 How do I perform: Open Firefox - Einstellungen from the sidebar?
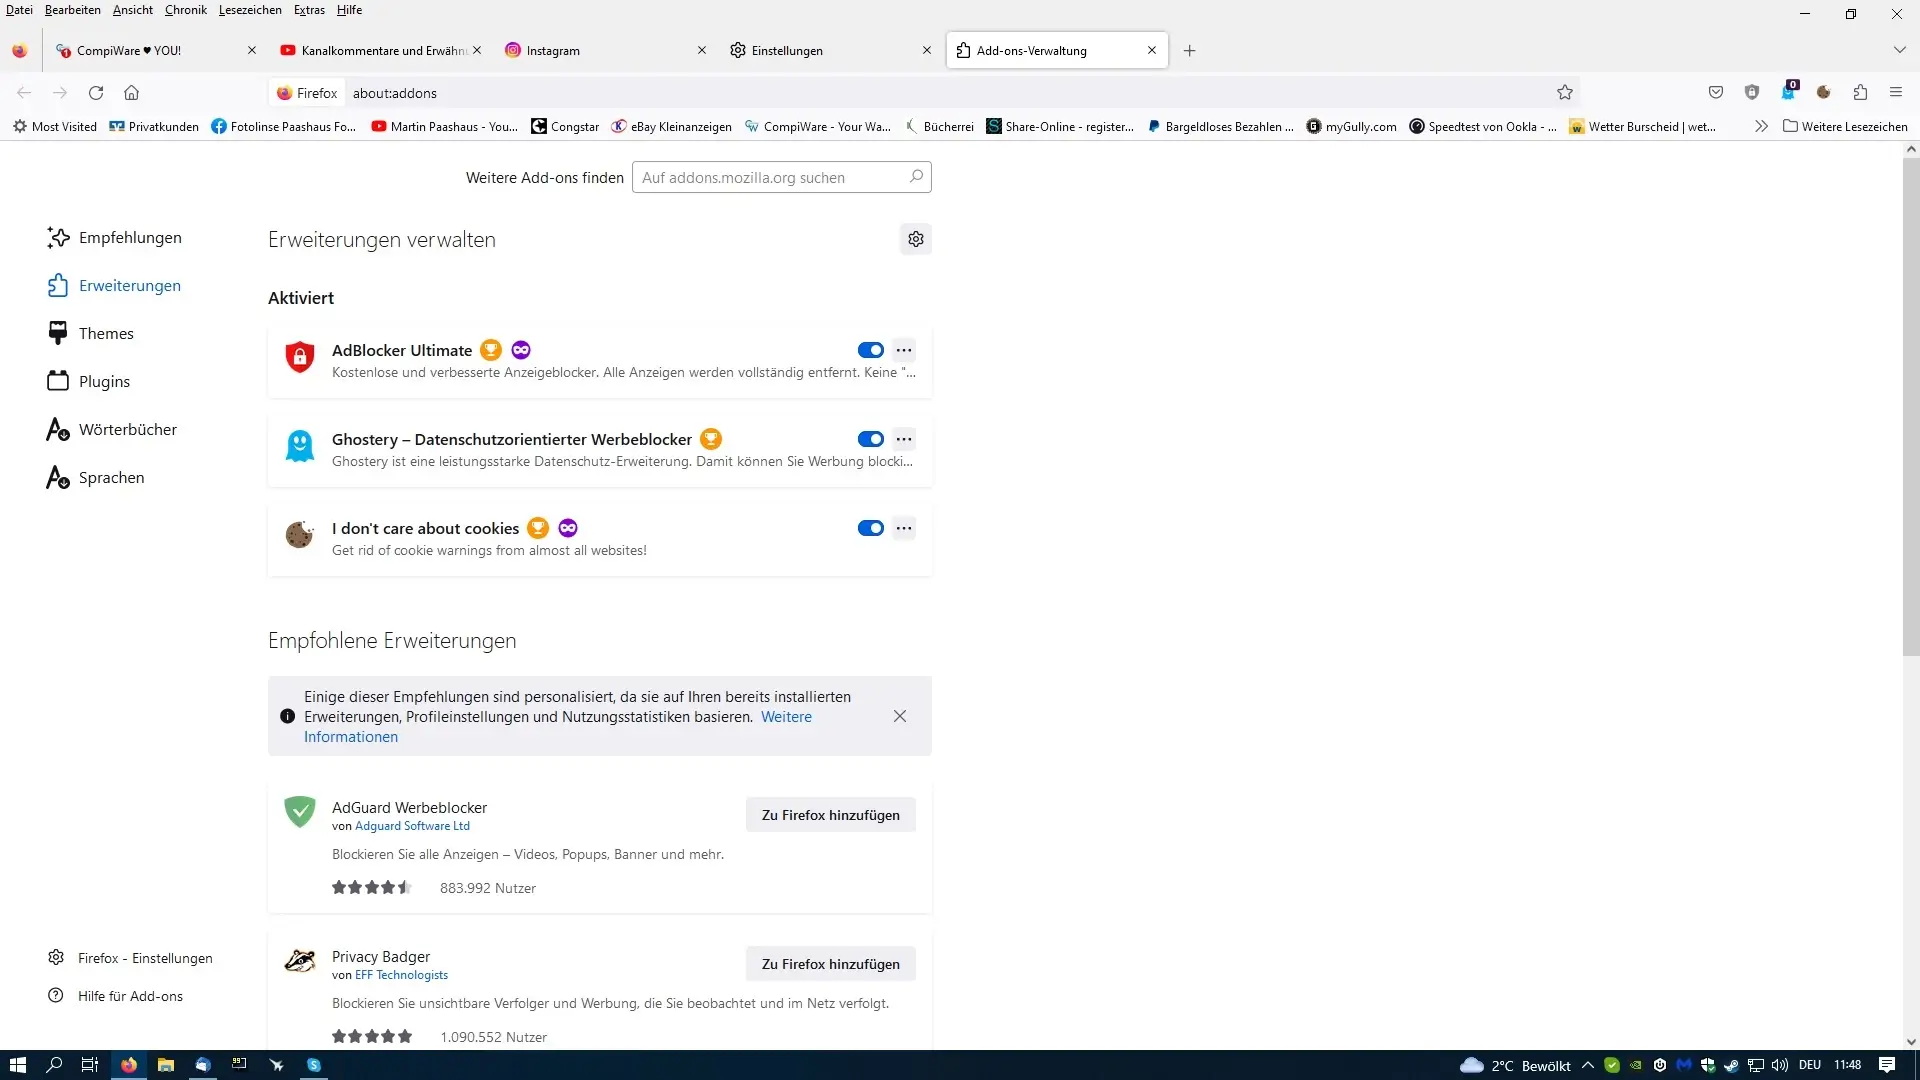pos(130,958)
